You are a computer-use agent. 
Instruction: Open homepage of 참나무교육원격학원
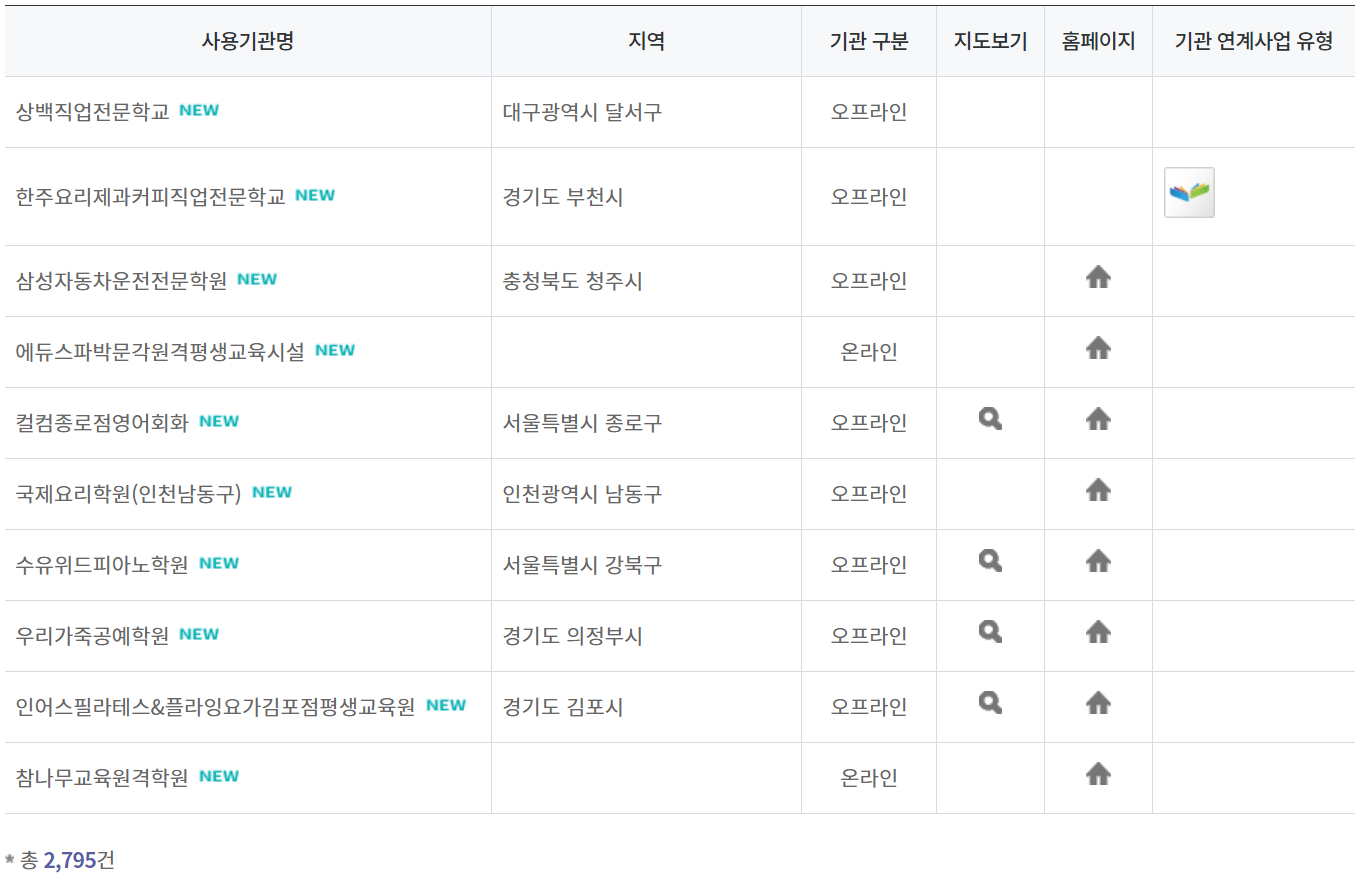tap(1097, 774)
